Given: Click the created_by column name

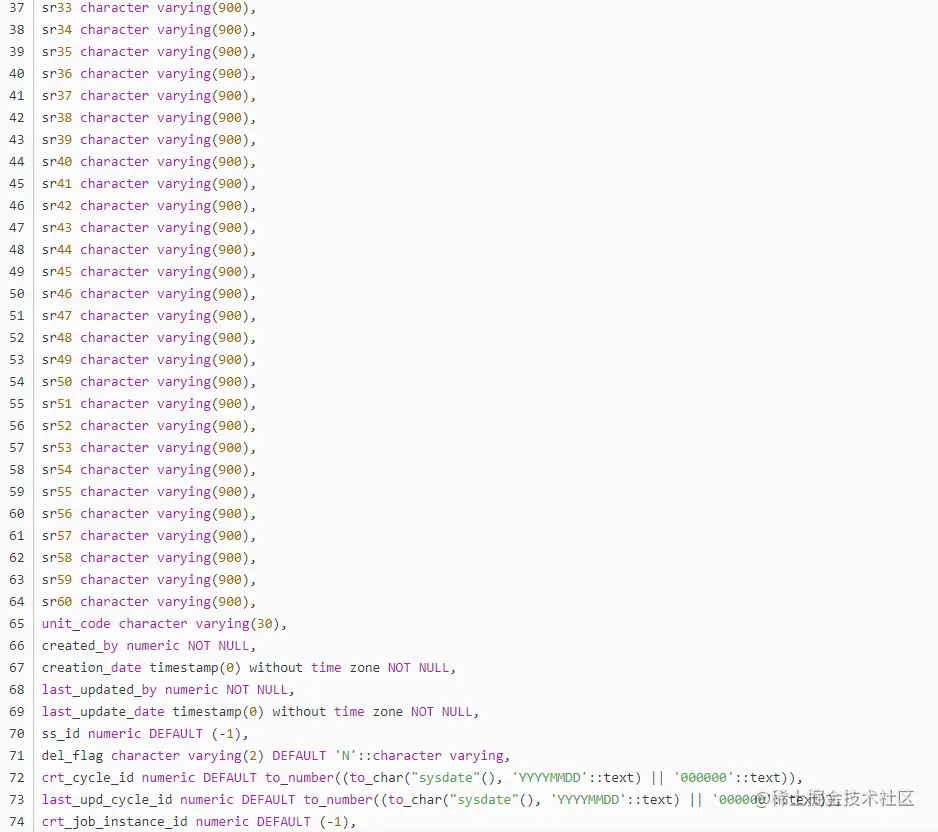Looking at the screenshot, I should (x=80, y=646).
